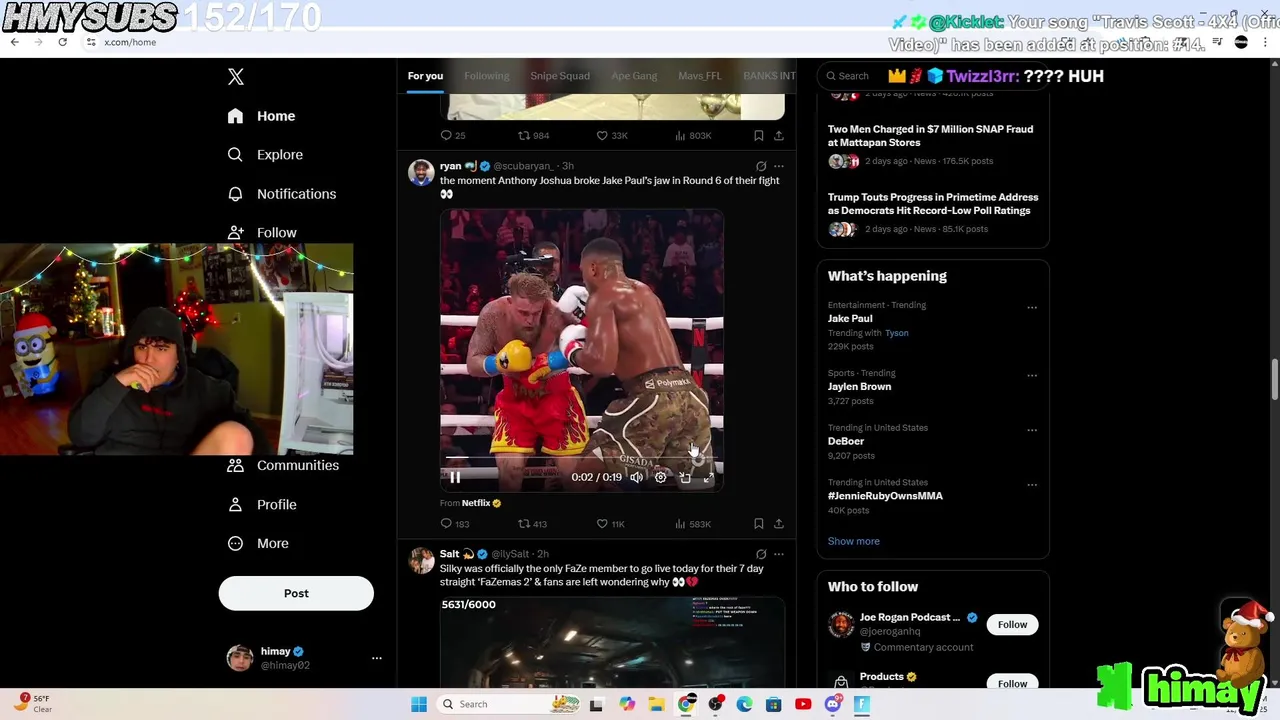Image resolution: width=1280 pixels, height=720 pixels.
Task: Reply to the post with 25 comments
Action: point(453,135)
